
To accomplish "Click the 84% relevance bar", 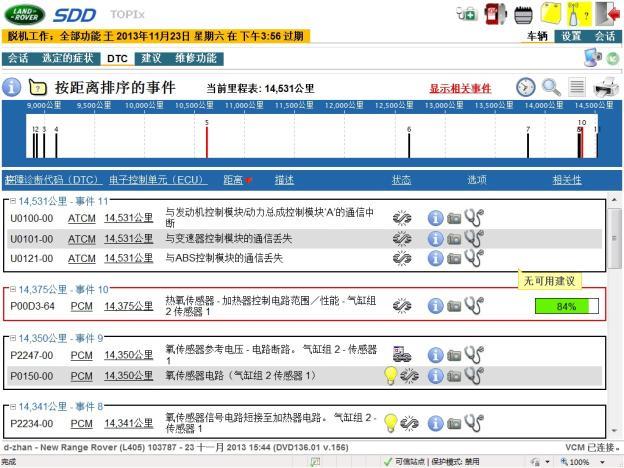I will (567, 306).
